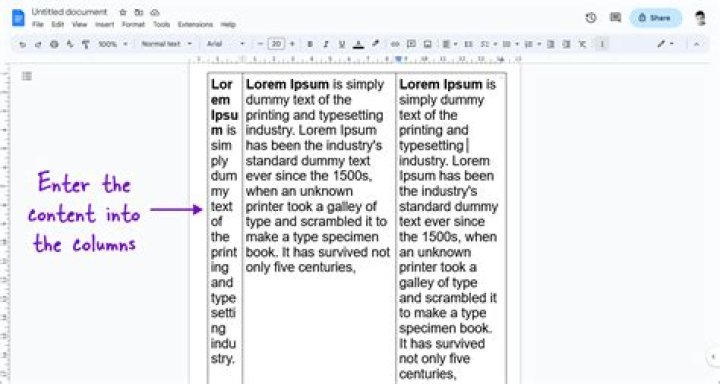720x384 pixels.
Task: Toggle bold formatting
Action: point(310,44)
